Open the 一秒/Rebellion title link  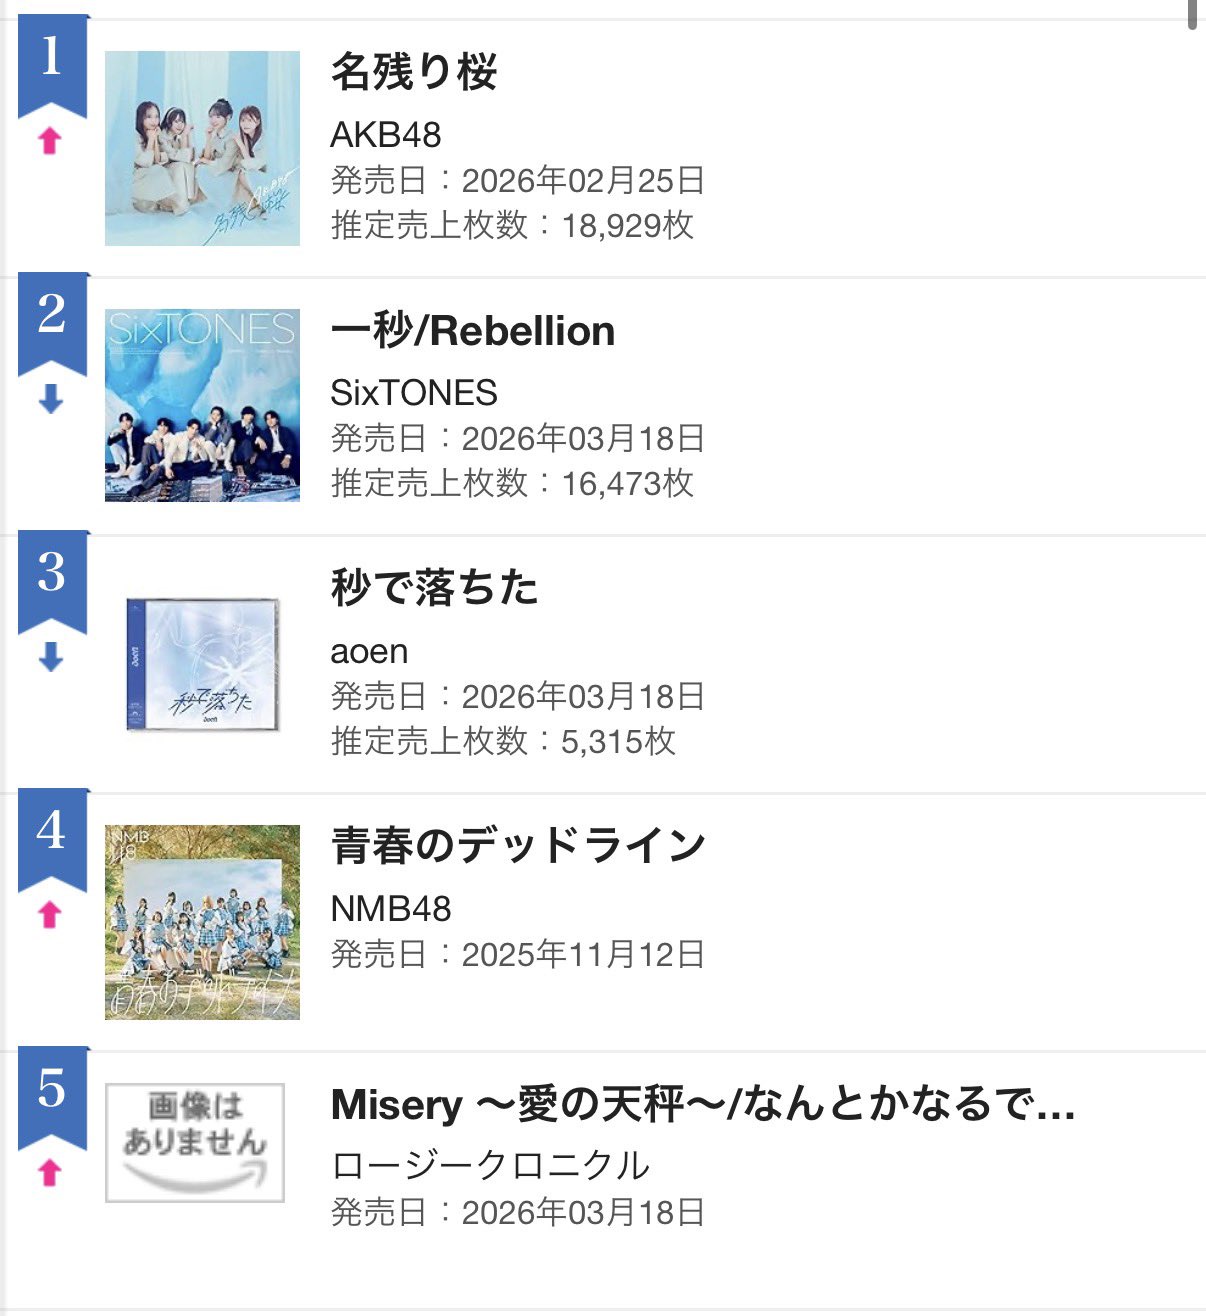pos(472,331)
